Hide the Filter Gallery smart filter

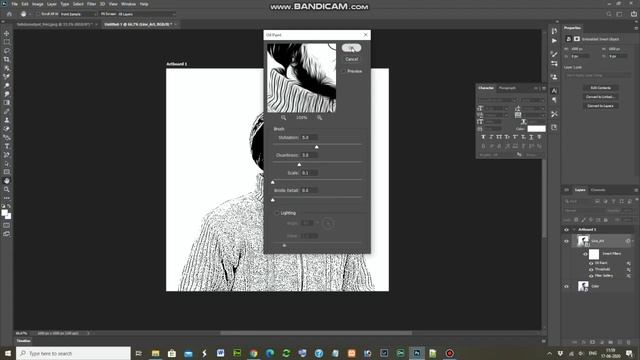tap(591, 276)
